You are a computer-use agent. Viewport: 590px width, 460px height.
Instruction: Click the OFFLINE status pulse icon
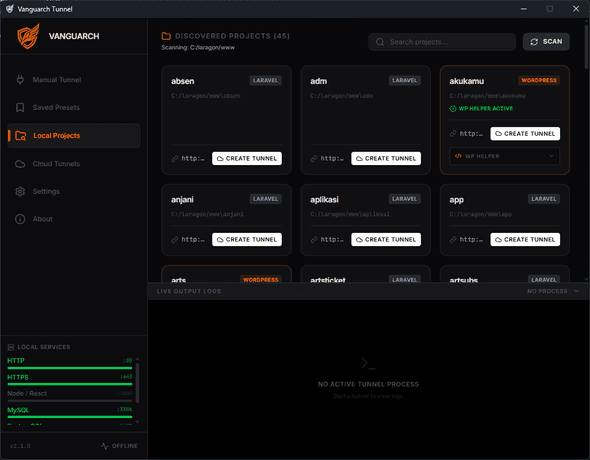pyautogui.click(x=105, y=446)
